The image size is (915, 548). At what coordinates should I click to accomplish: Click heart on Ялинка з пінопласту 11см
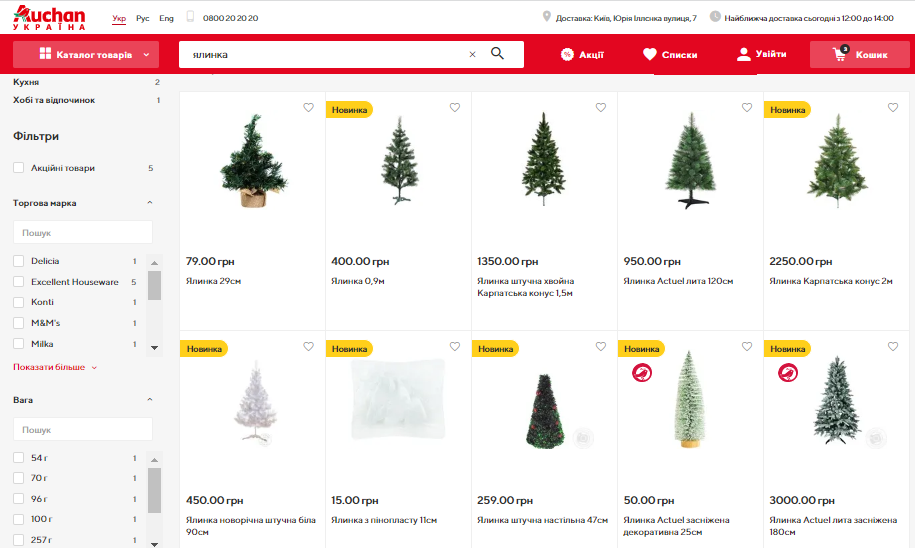pyautogui.click(x=455, y=347)
